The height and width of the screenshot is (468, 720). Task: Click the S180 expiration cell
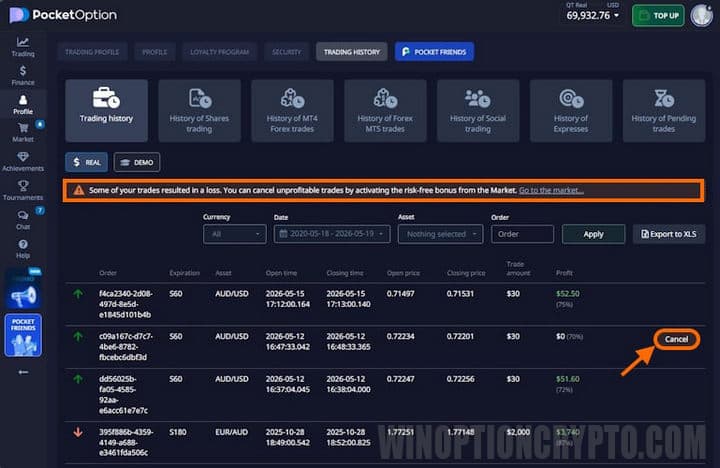pos(178,432)
